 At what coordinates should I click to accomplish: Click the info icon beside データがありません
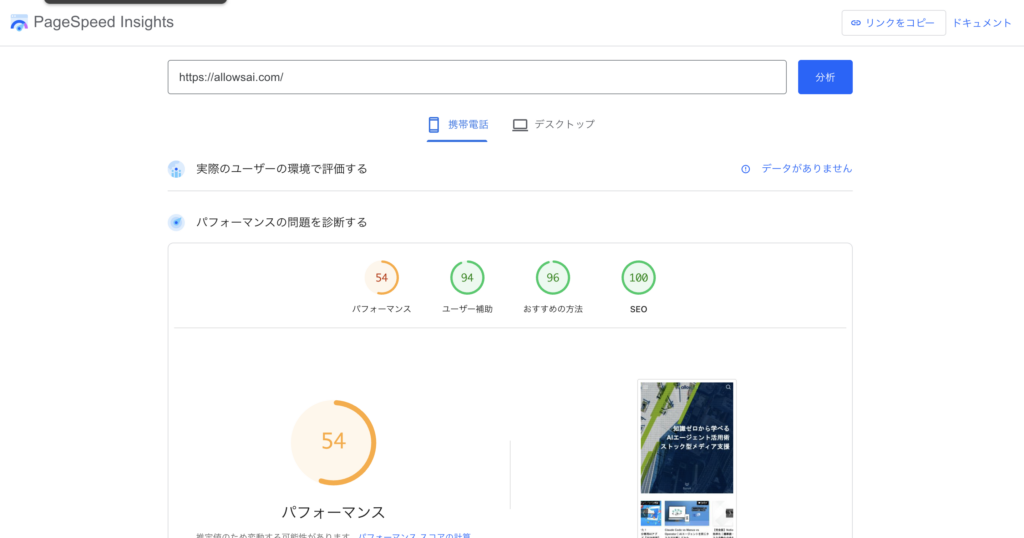(745, 169)
